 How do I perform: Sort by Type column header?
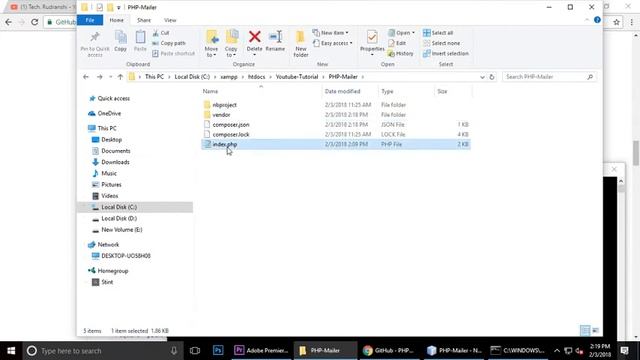387,91
